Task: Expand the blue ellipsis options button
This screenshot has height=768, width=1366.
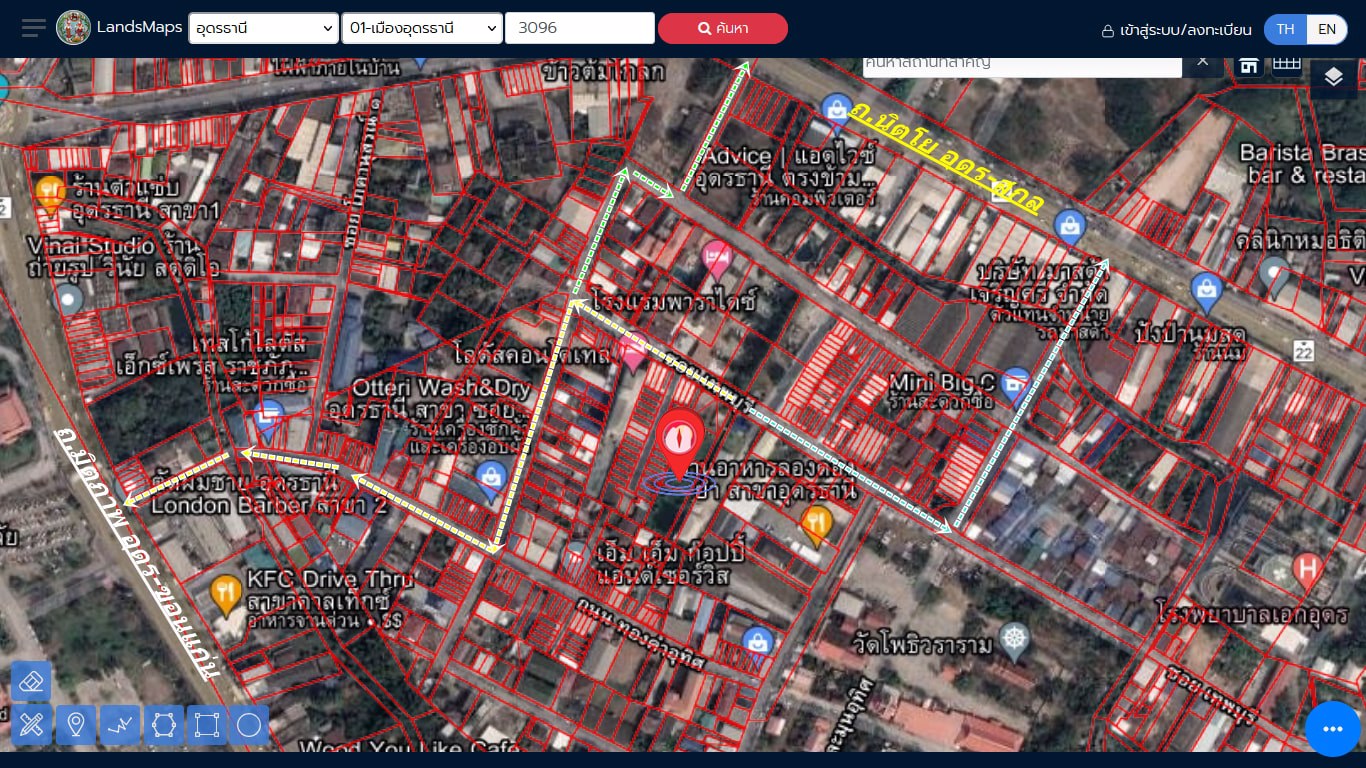Action: click(1332, 729)
